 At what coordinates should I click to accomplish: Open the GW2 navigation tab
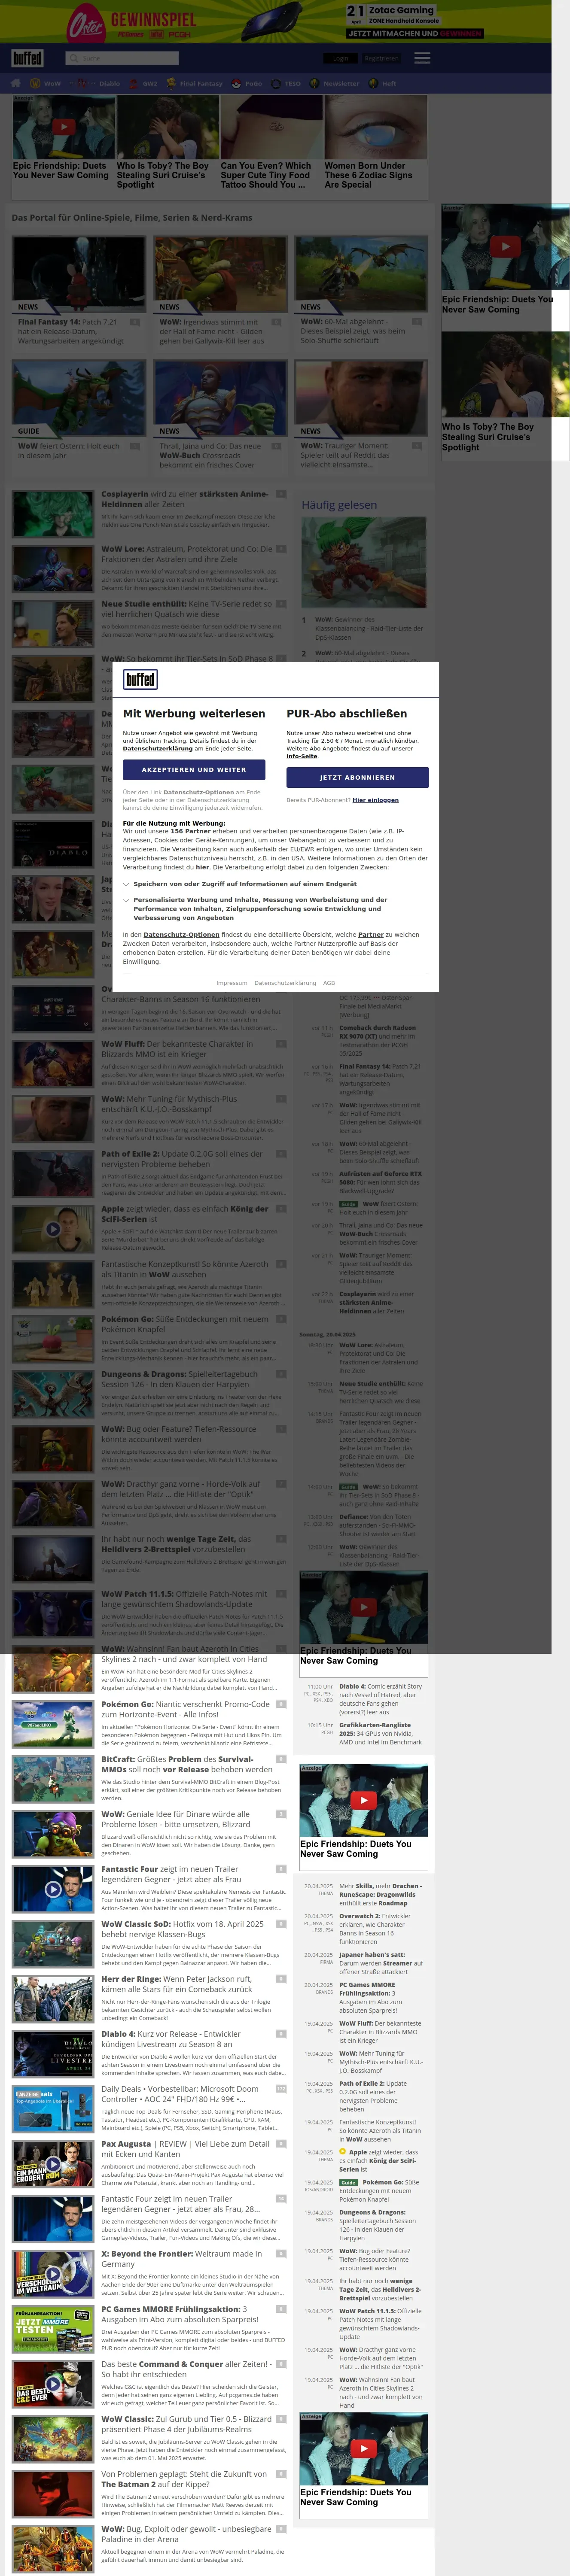point(144,84)
